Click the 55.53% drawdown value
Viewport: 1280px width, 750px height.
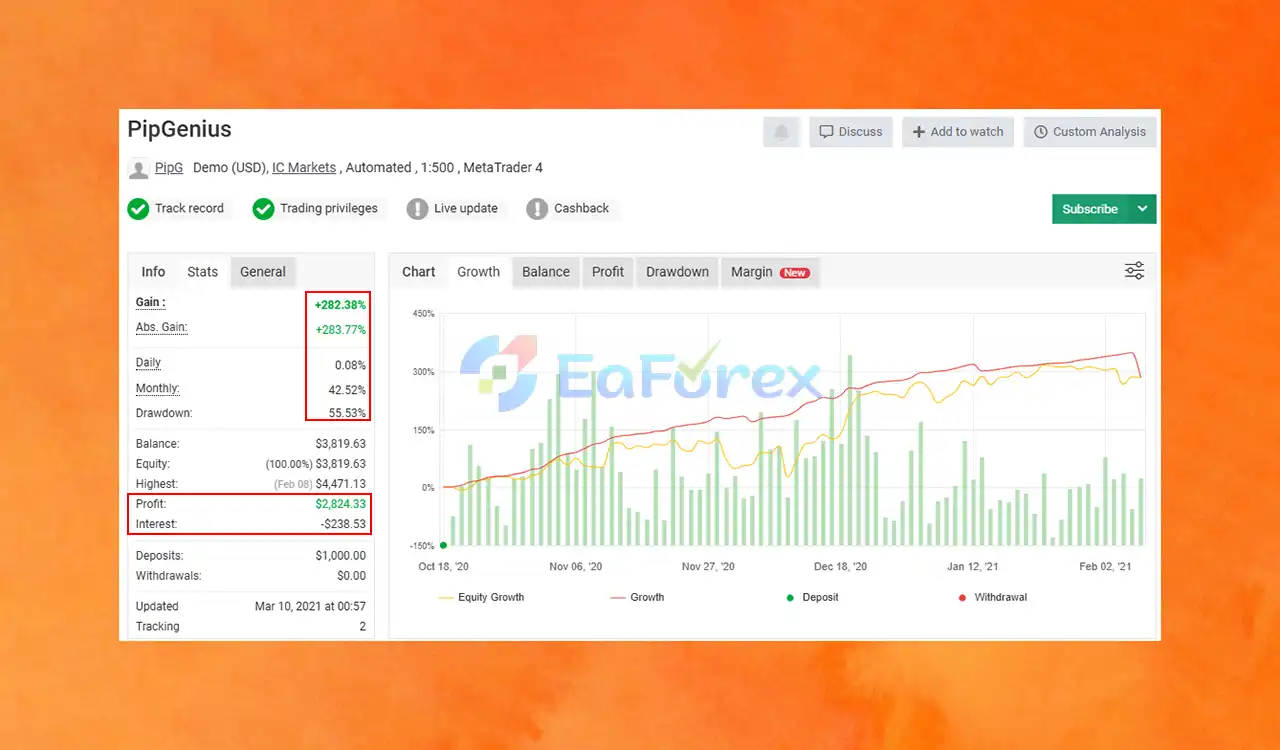point(347,413)
